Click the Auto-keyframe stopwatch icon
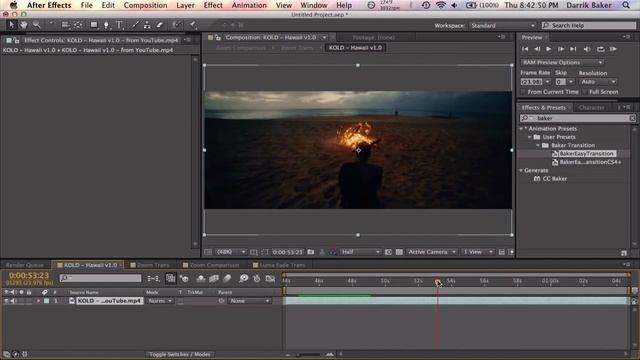Image resolution: width=640 pixels, height=360 pixels. (x=256, y=278)
